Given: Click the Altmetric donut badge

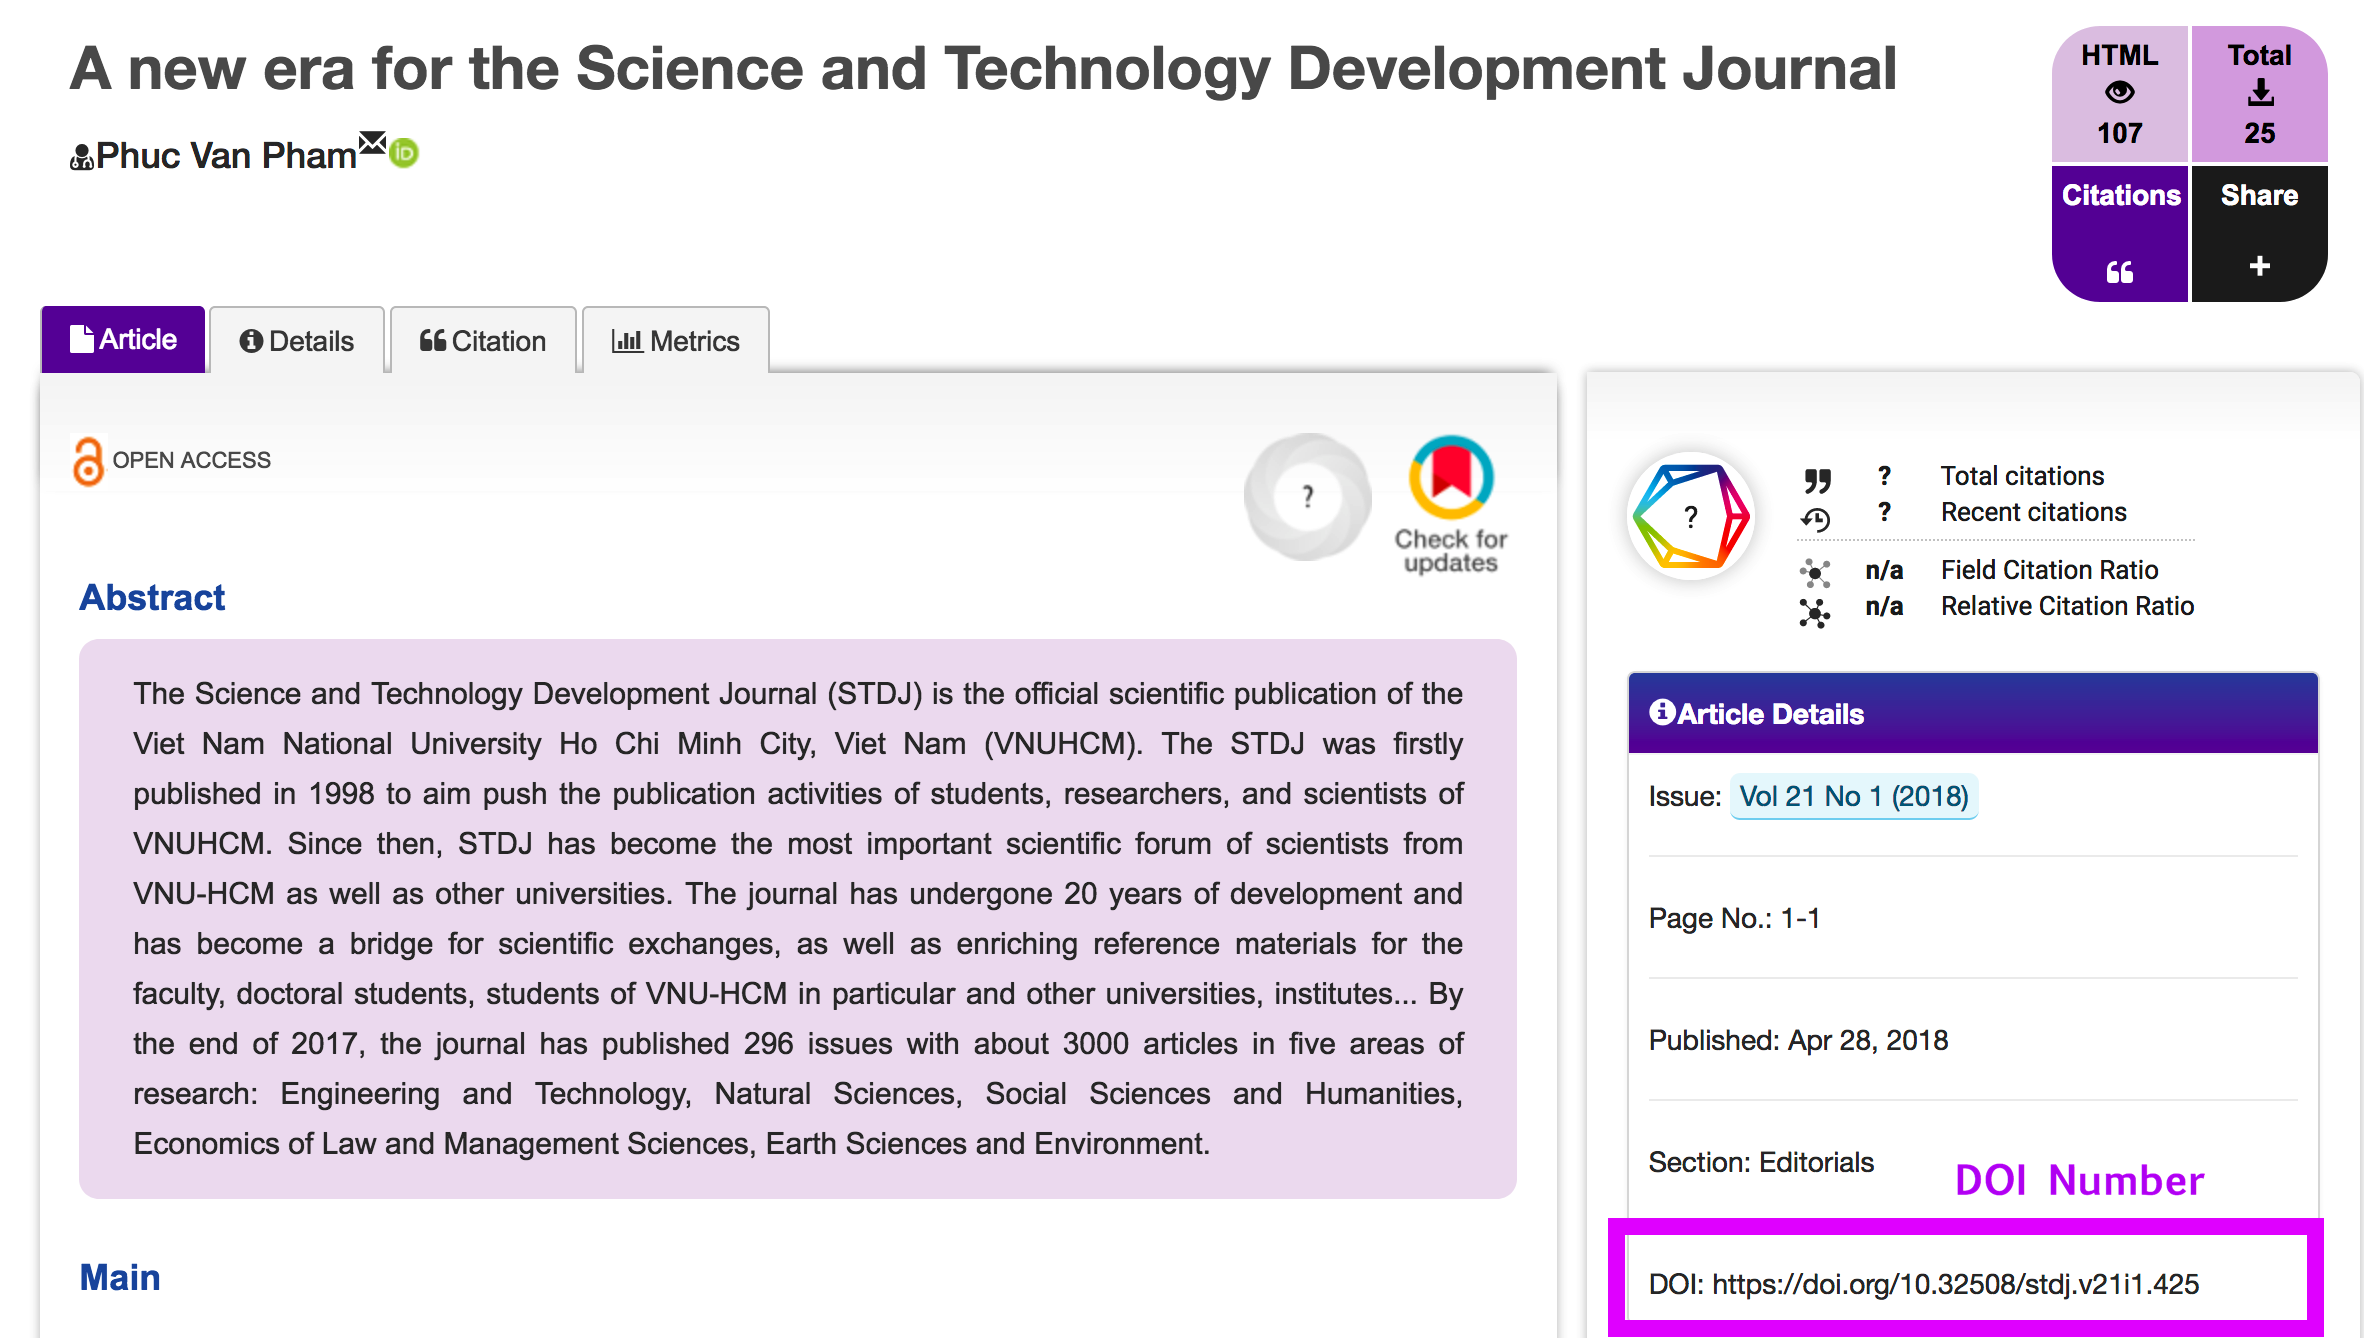Looking at the screenshot, I should [1307, 497].
